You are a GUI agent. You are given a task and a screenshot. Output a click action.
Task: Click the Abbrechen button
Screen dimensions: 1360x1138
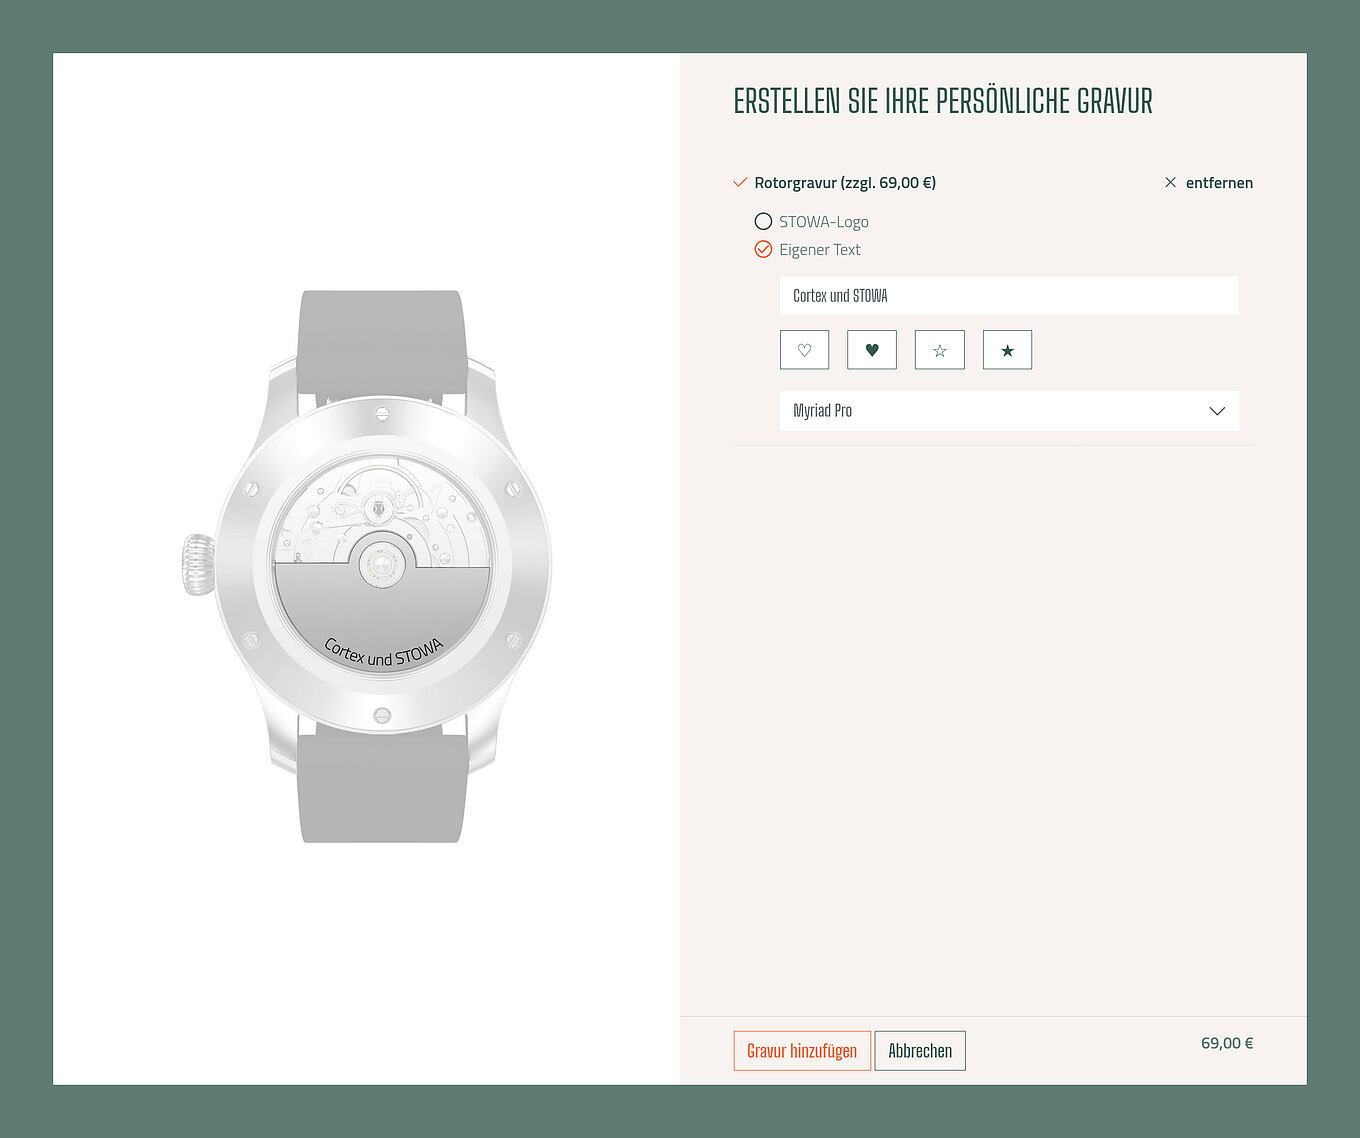pyautogui.click(x=920, y=1051)
